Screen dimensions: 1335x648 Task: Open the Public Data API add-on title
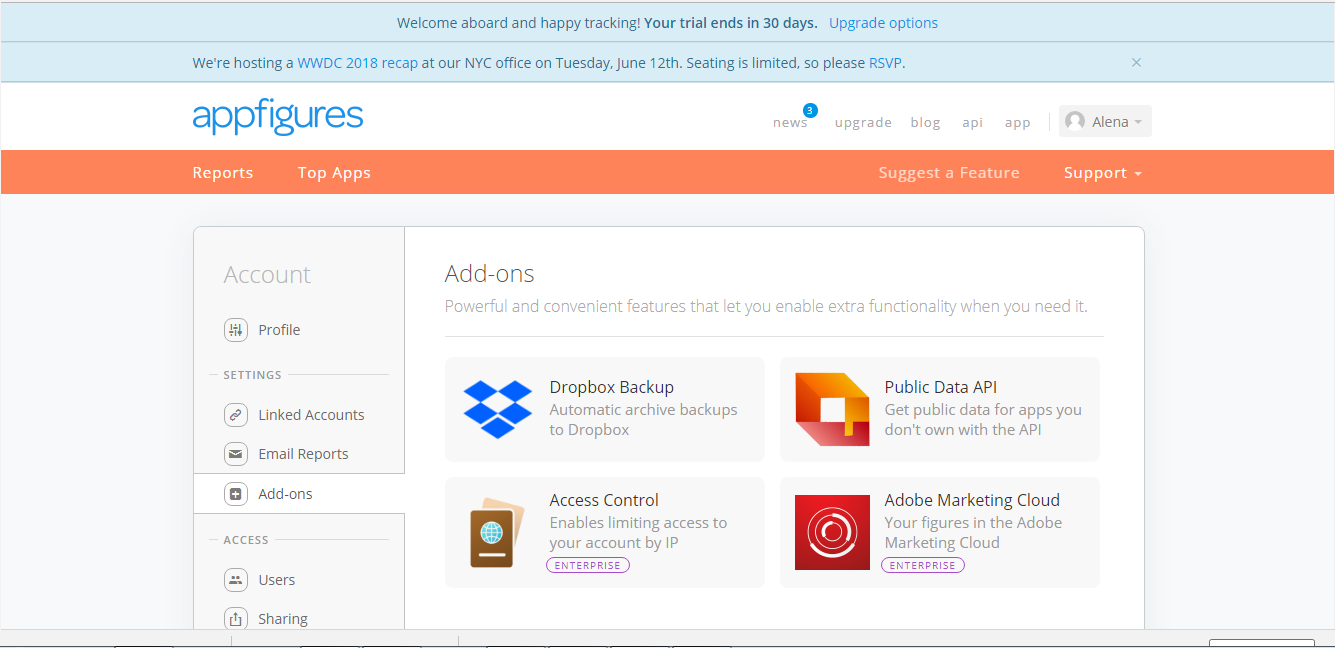[x=940, y=387]
